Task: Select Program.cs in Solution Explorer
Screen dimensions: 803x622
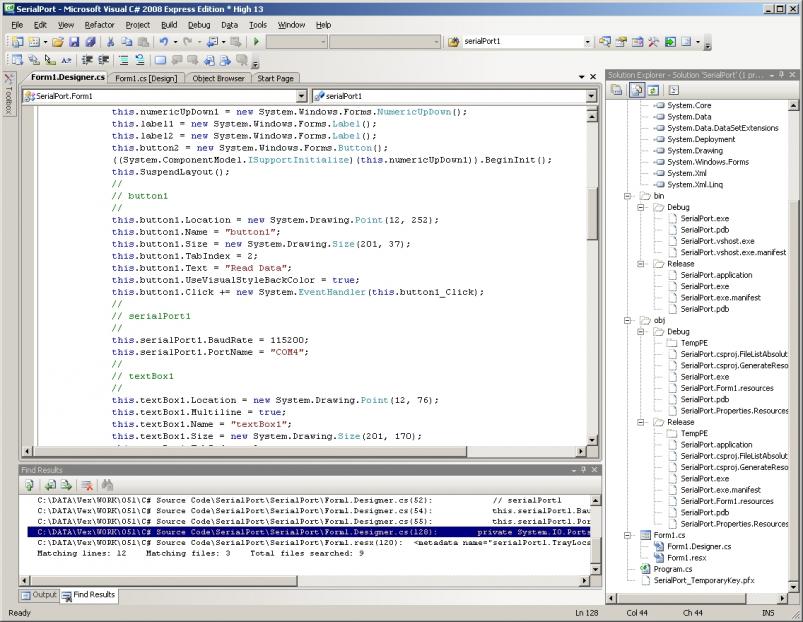Action: (x=672, y=568)
